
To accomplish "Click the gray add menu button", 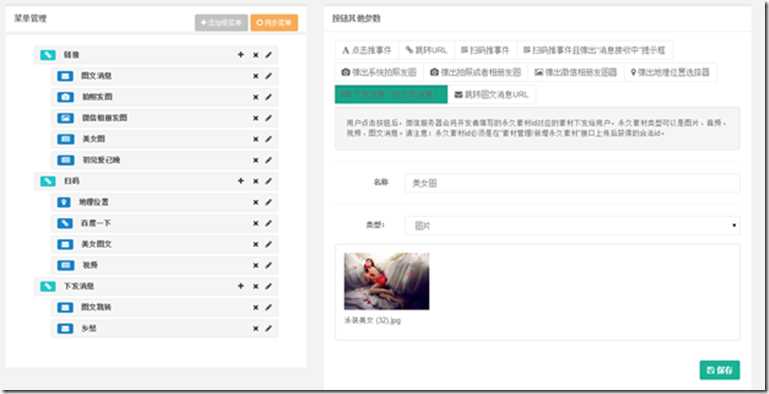I will (221, 23).
